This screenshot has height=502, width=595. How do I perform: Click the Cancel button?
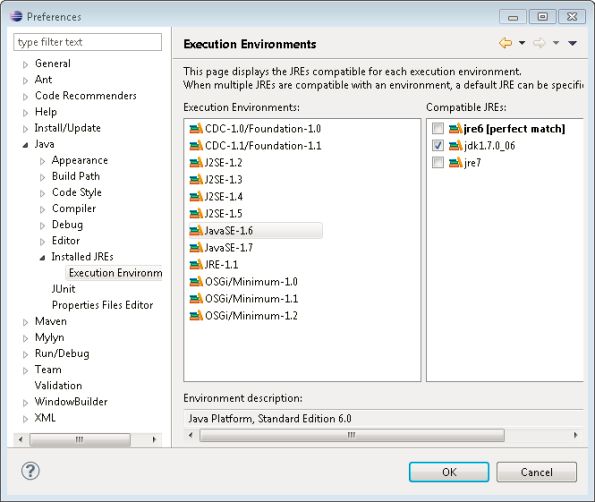(537, 472)
